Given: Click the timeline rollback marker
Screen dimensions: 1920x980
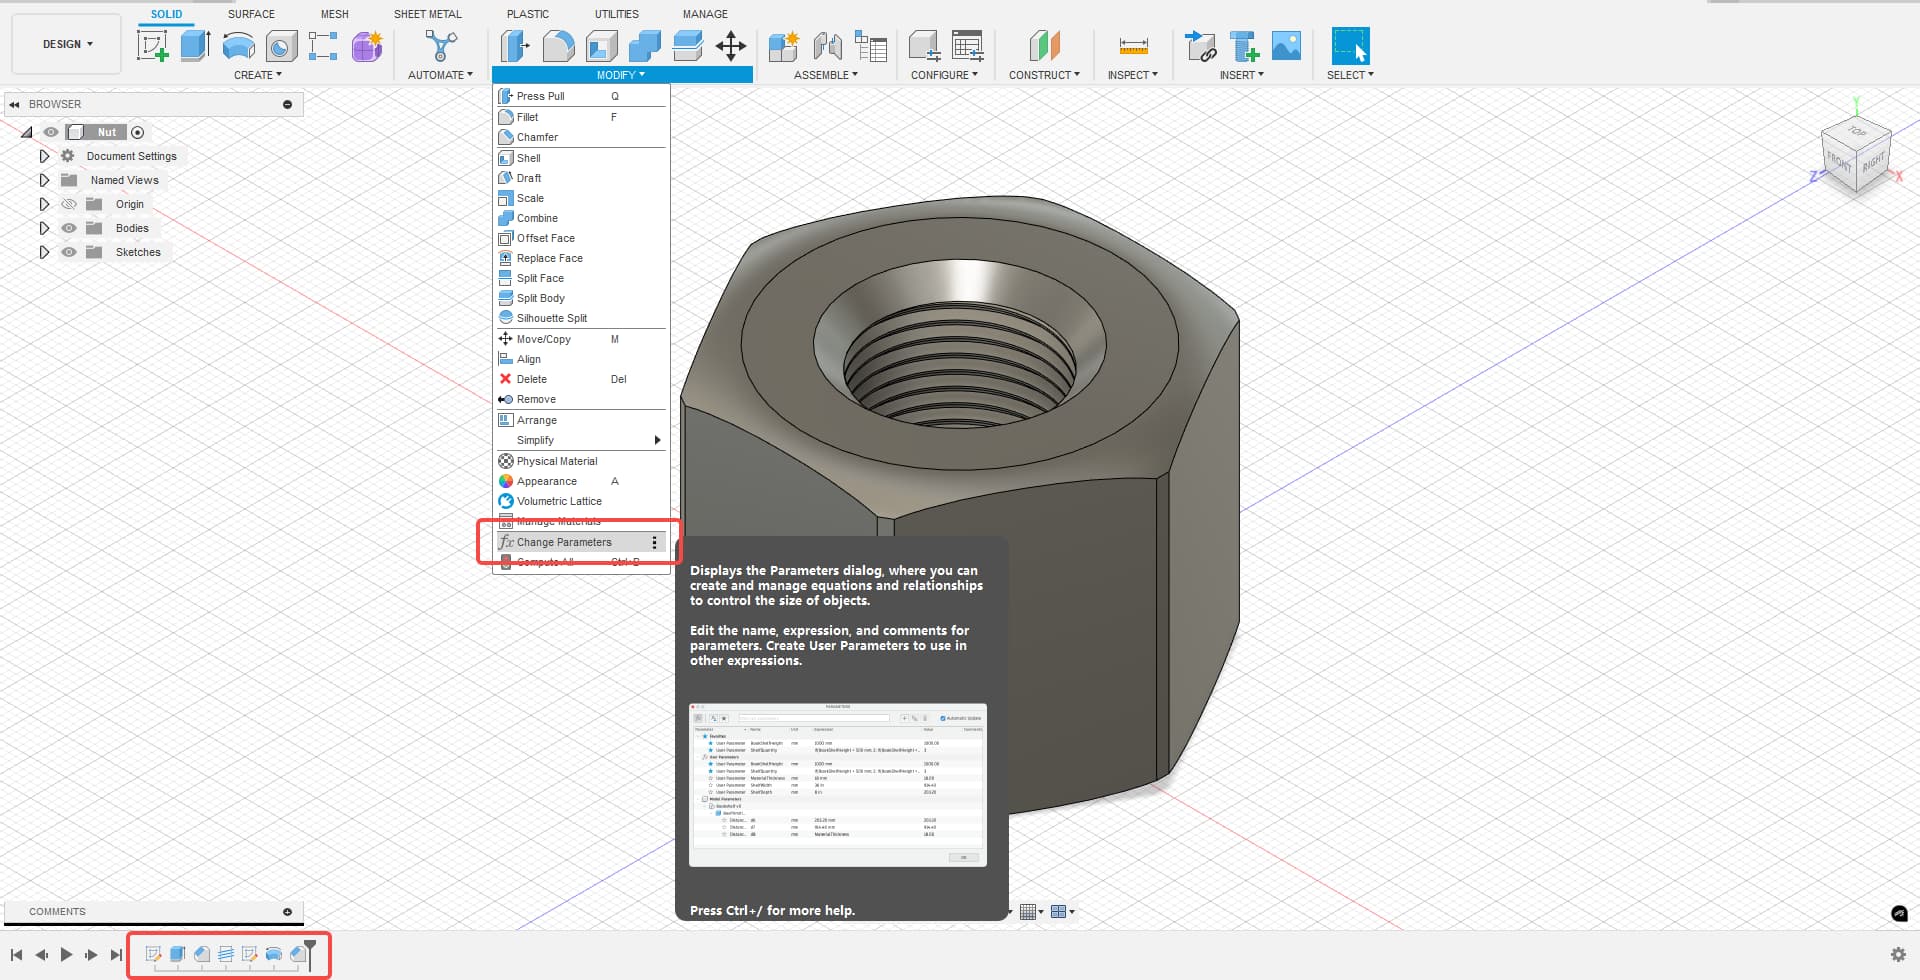Looking at the screenshot, I should (x=310, y=954).
